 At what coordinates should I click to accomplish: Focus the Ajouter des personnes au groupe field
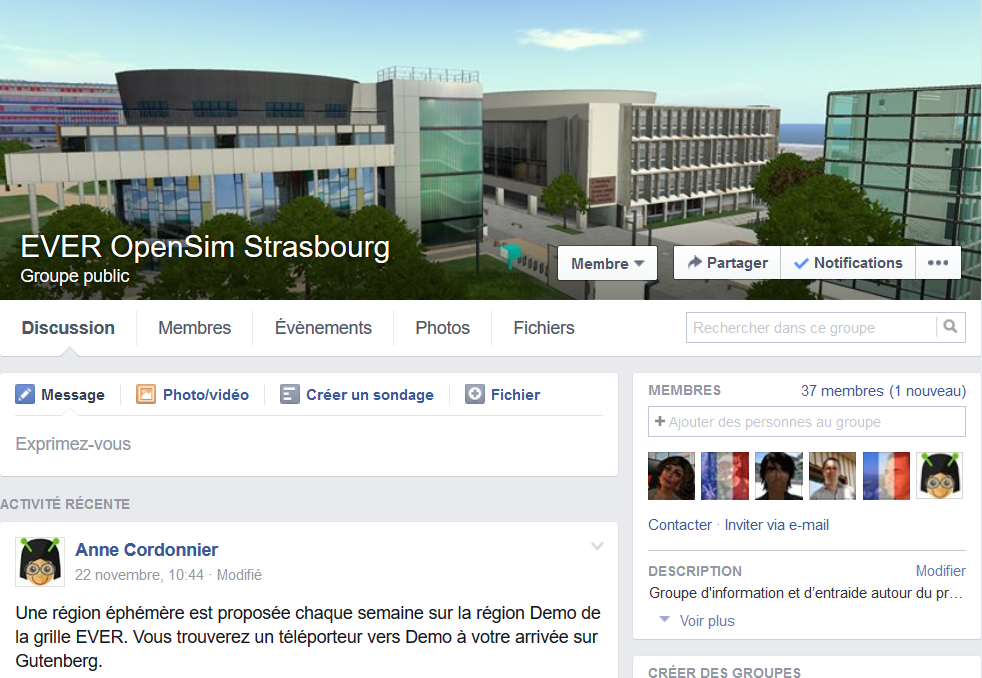coord(807,421)
